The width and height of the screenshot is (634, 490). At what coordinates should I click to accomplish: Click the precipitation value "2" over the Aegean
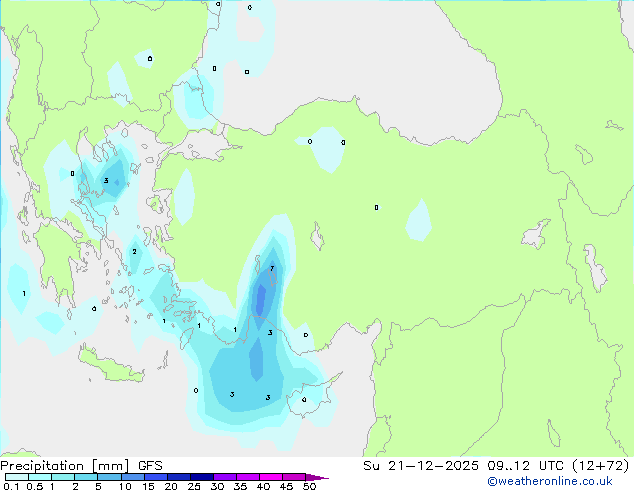pyautogui.click(x=135, y=251)
